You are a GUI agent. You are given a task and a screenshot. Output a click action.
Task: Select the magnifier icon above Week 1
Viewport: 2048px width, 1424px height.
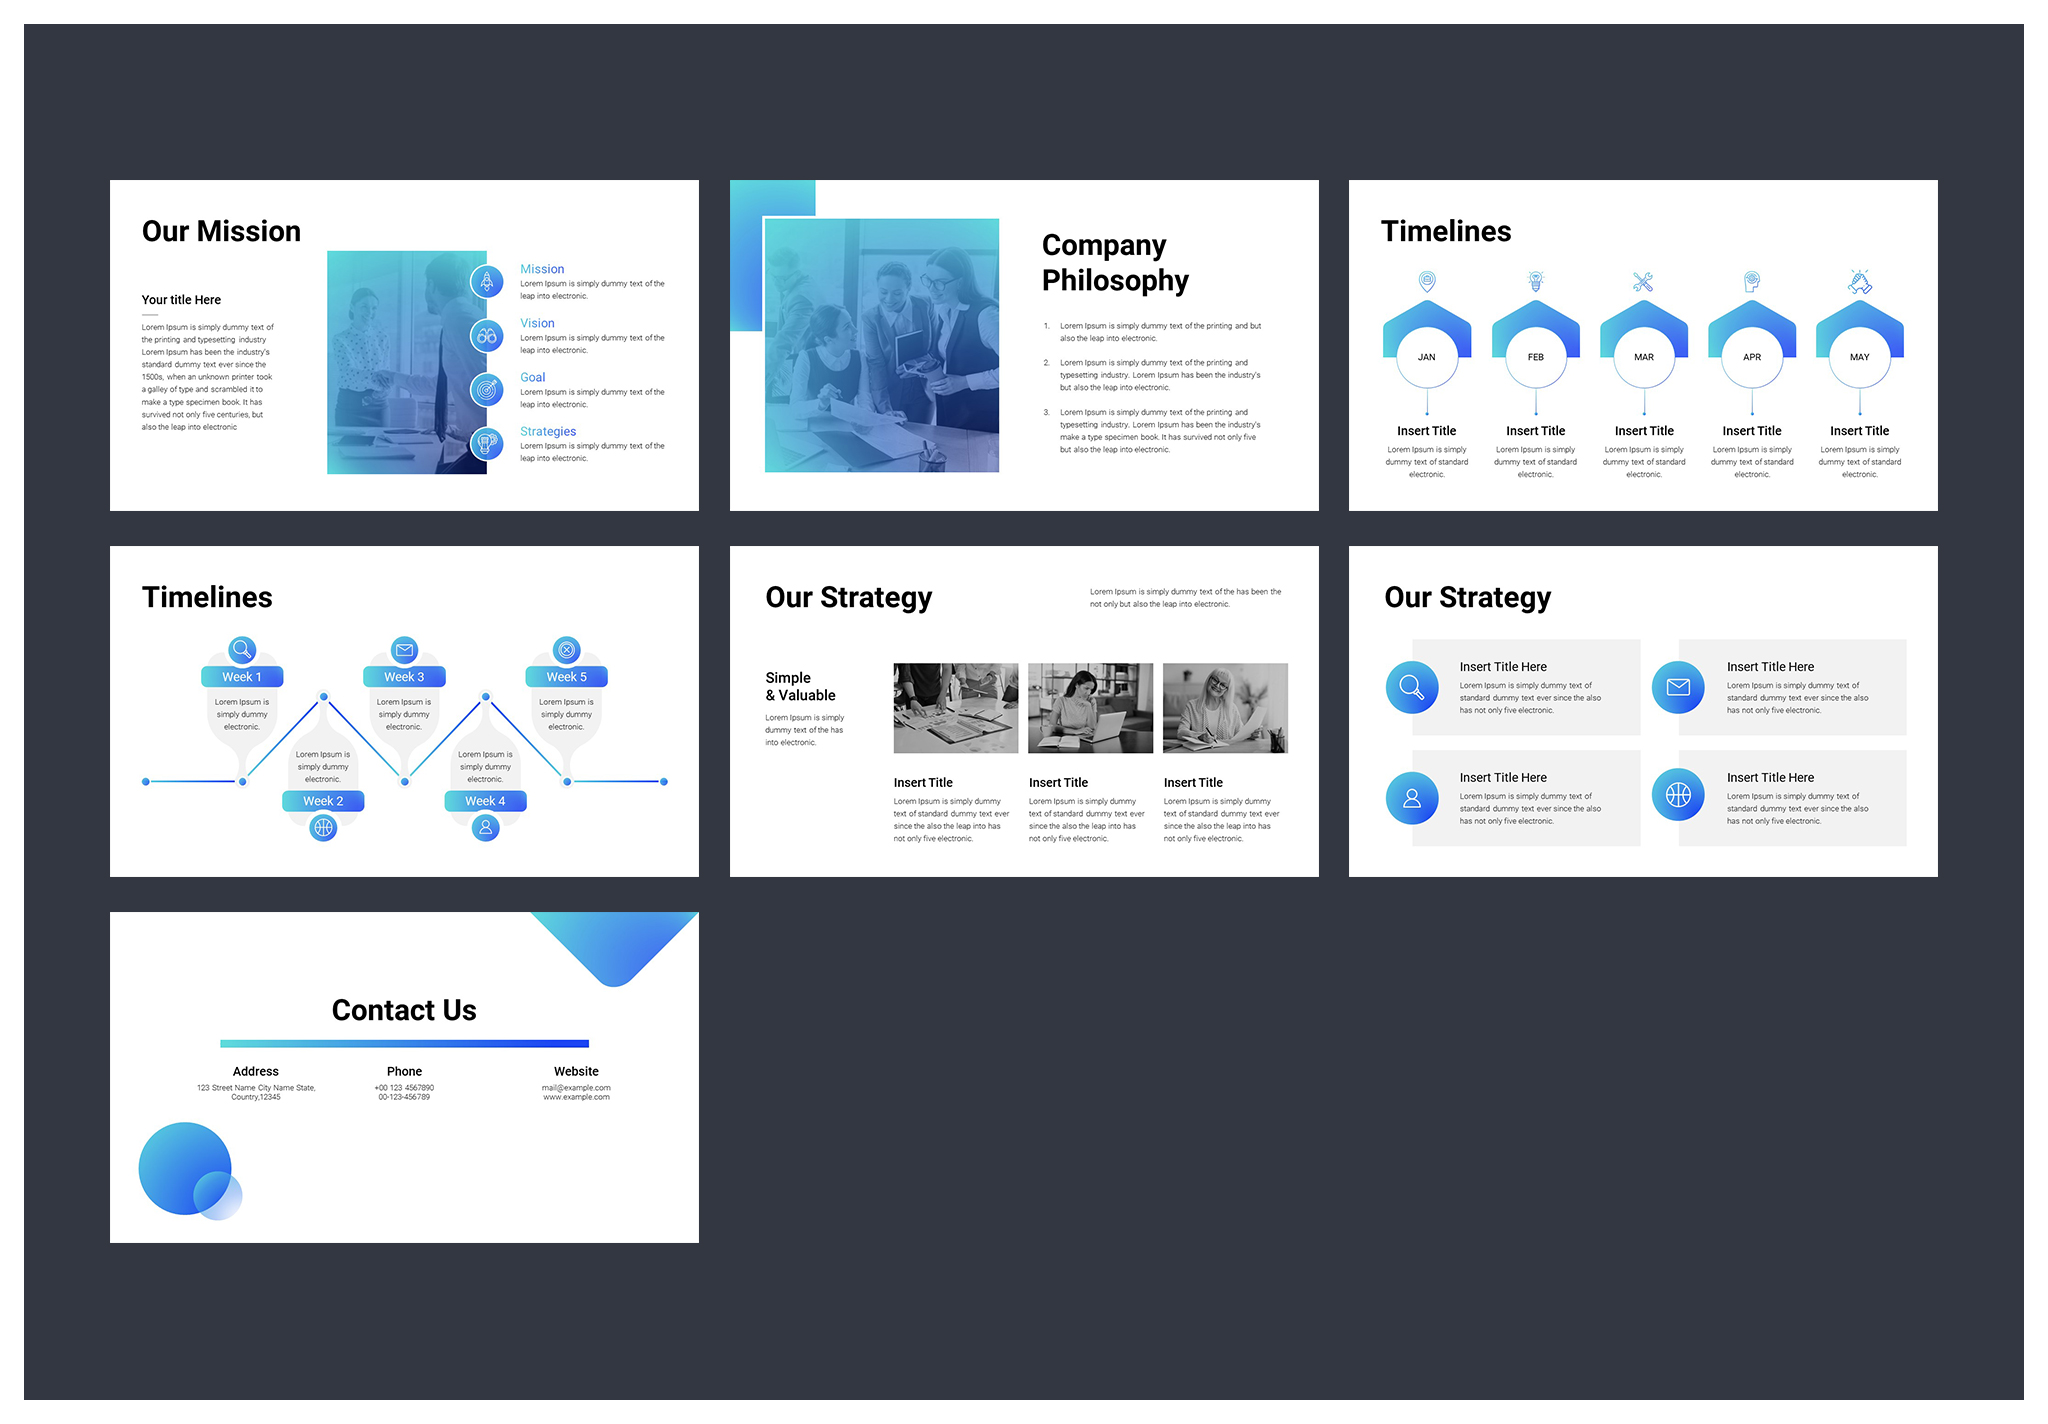click(x=242, y=649)
